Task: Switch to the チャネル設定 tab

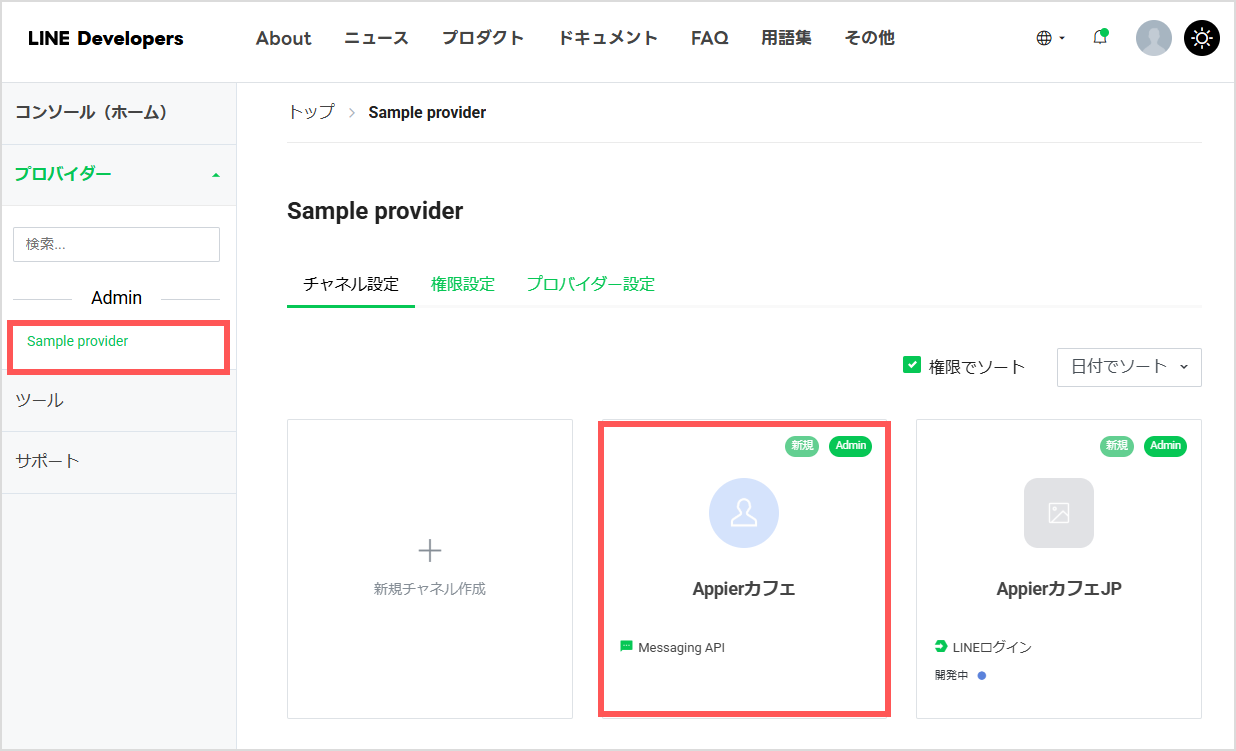Action: click(351, 284)
